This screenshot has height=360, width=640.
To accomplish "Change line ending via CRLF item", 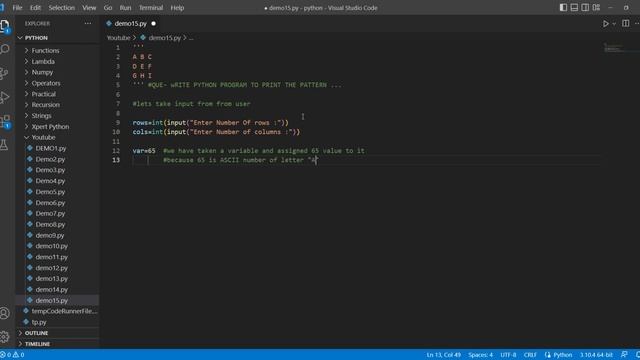I will (530, 355).
